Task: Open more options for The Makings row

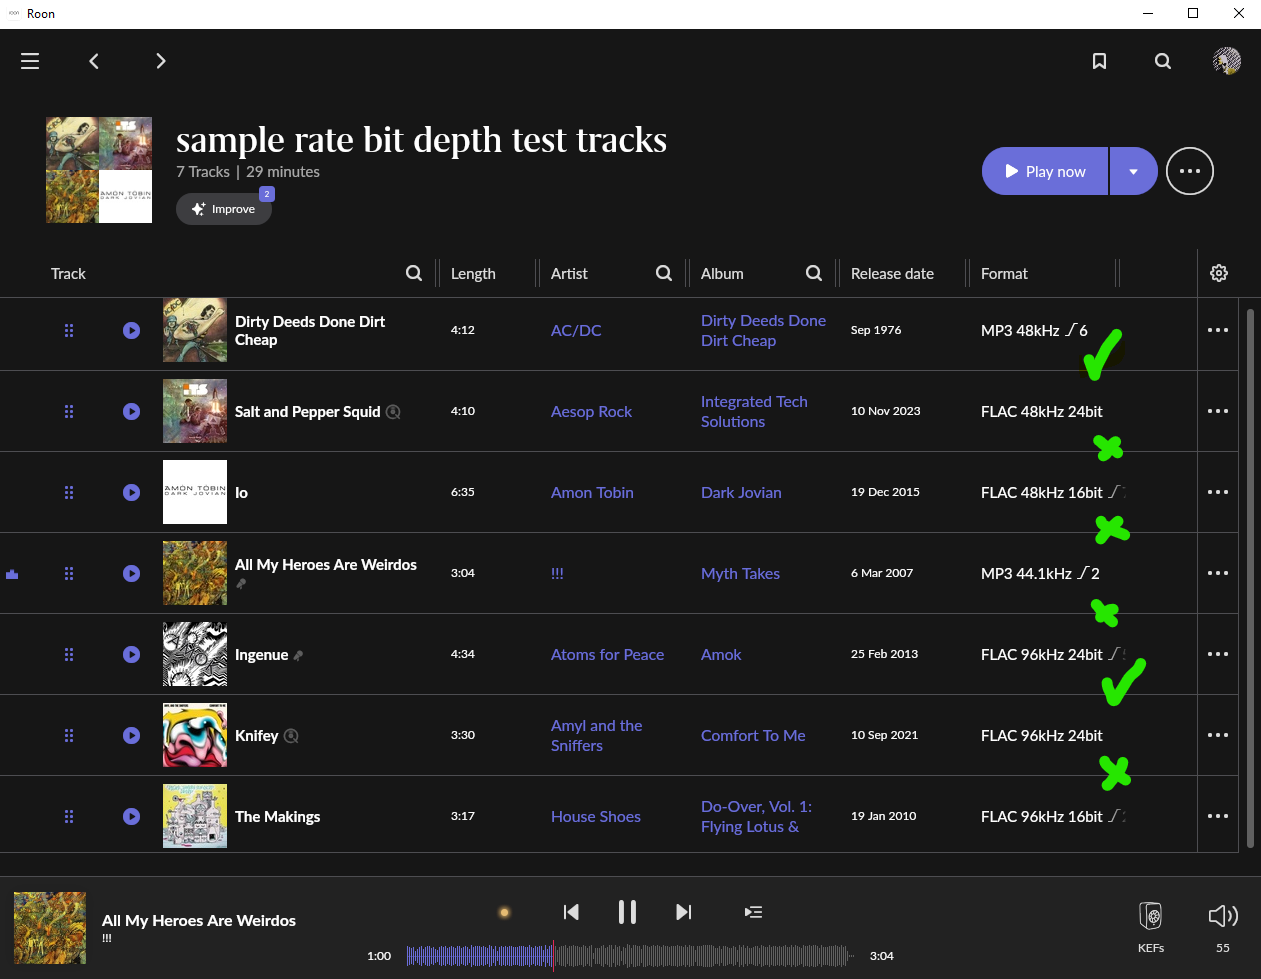Action: [x=1217, y=816]
